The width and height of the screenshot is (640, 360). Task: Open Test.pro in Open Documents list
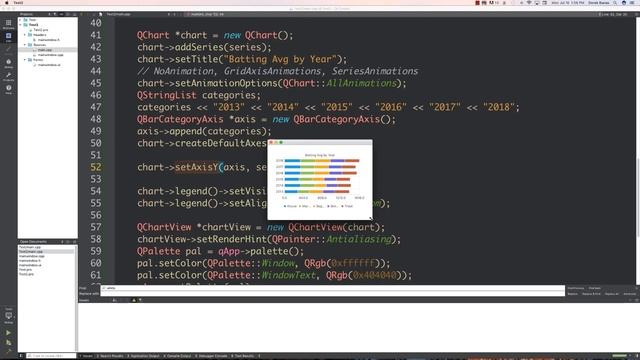(x=25, y=270)
